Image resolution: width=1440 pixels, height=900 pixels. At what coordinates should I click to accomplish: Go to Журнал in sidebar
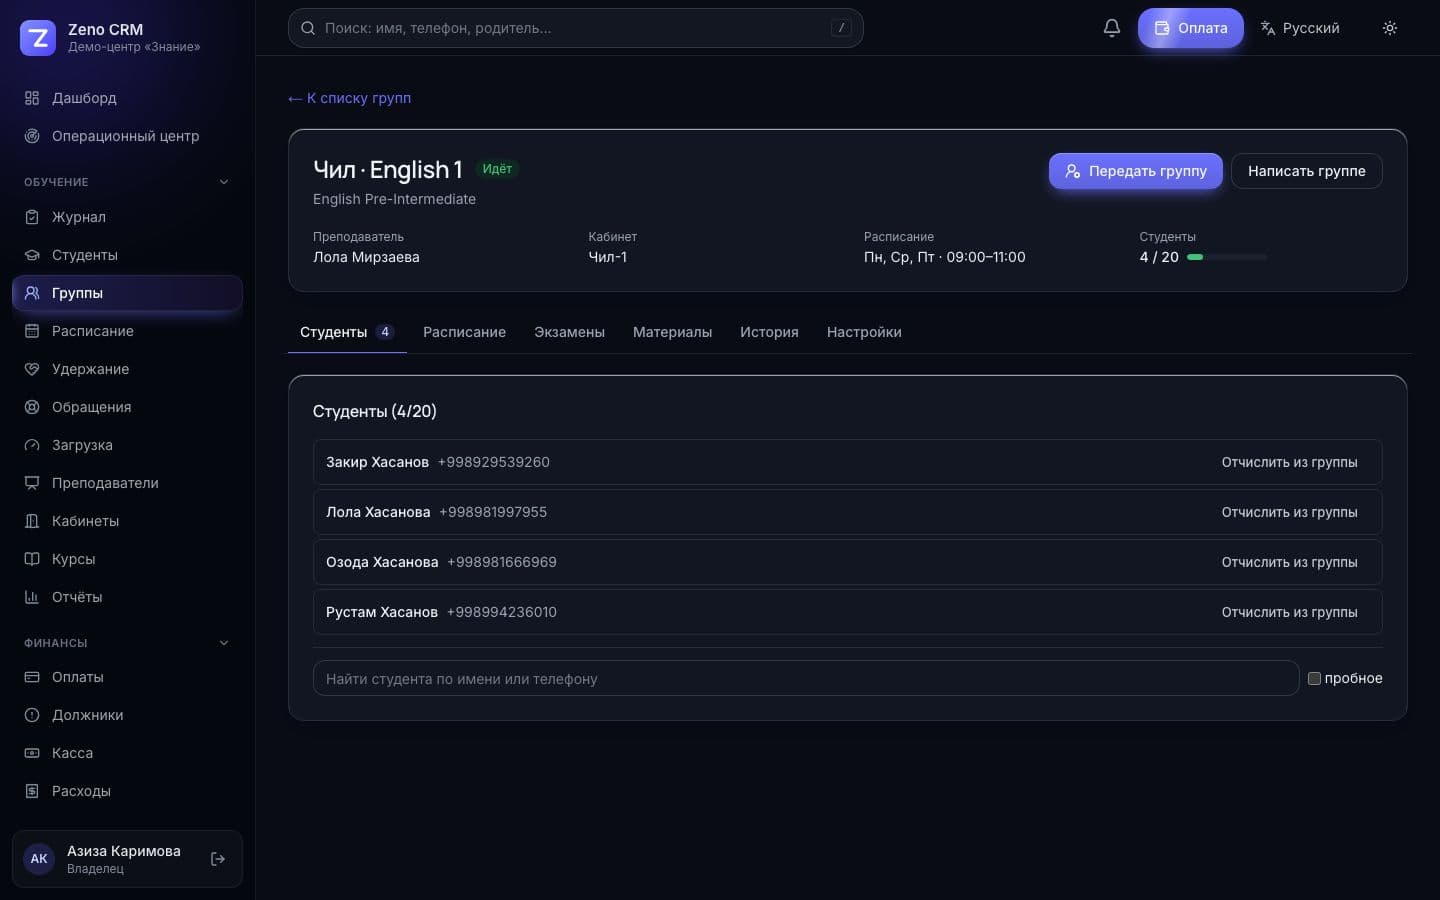127,217
